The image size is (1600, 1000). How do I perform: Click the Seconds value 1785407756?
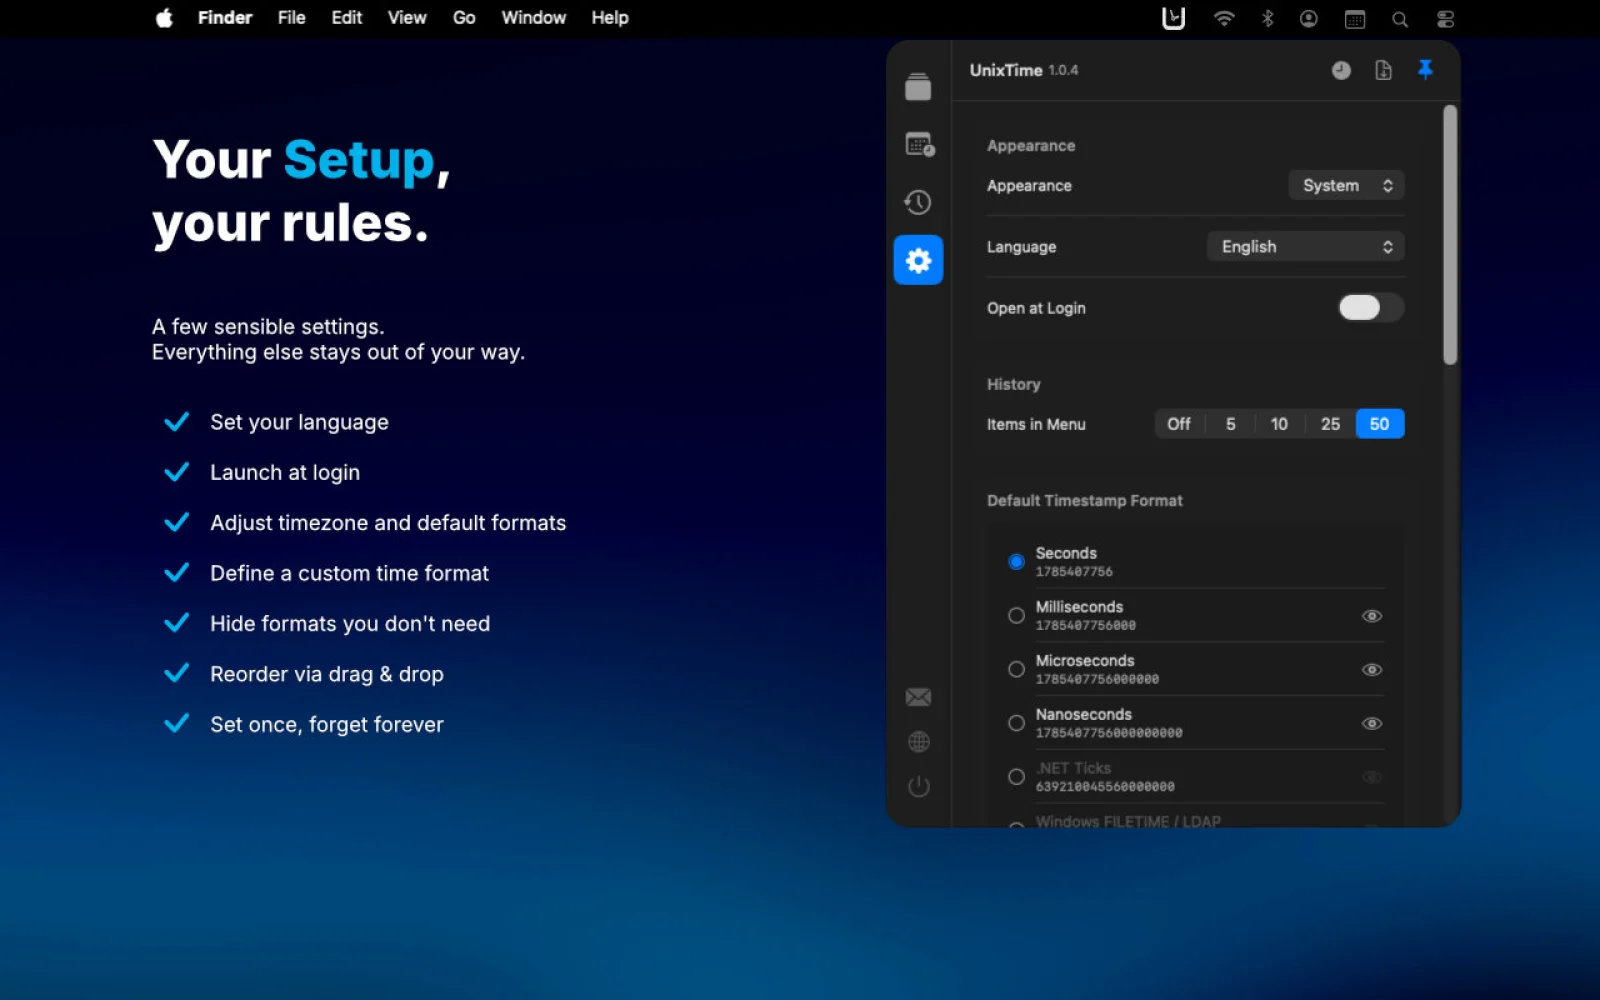1074,572
